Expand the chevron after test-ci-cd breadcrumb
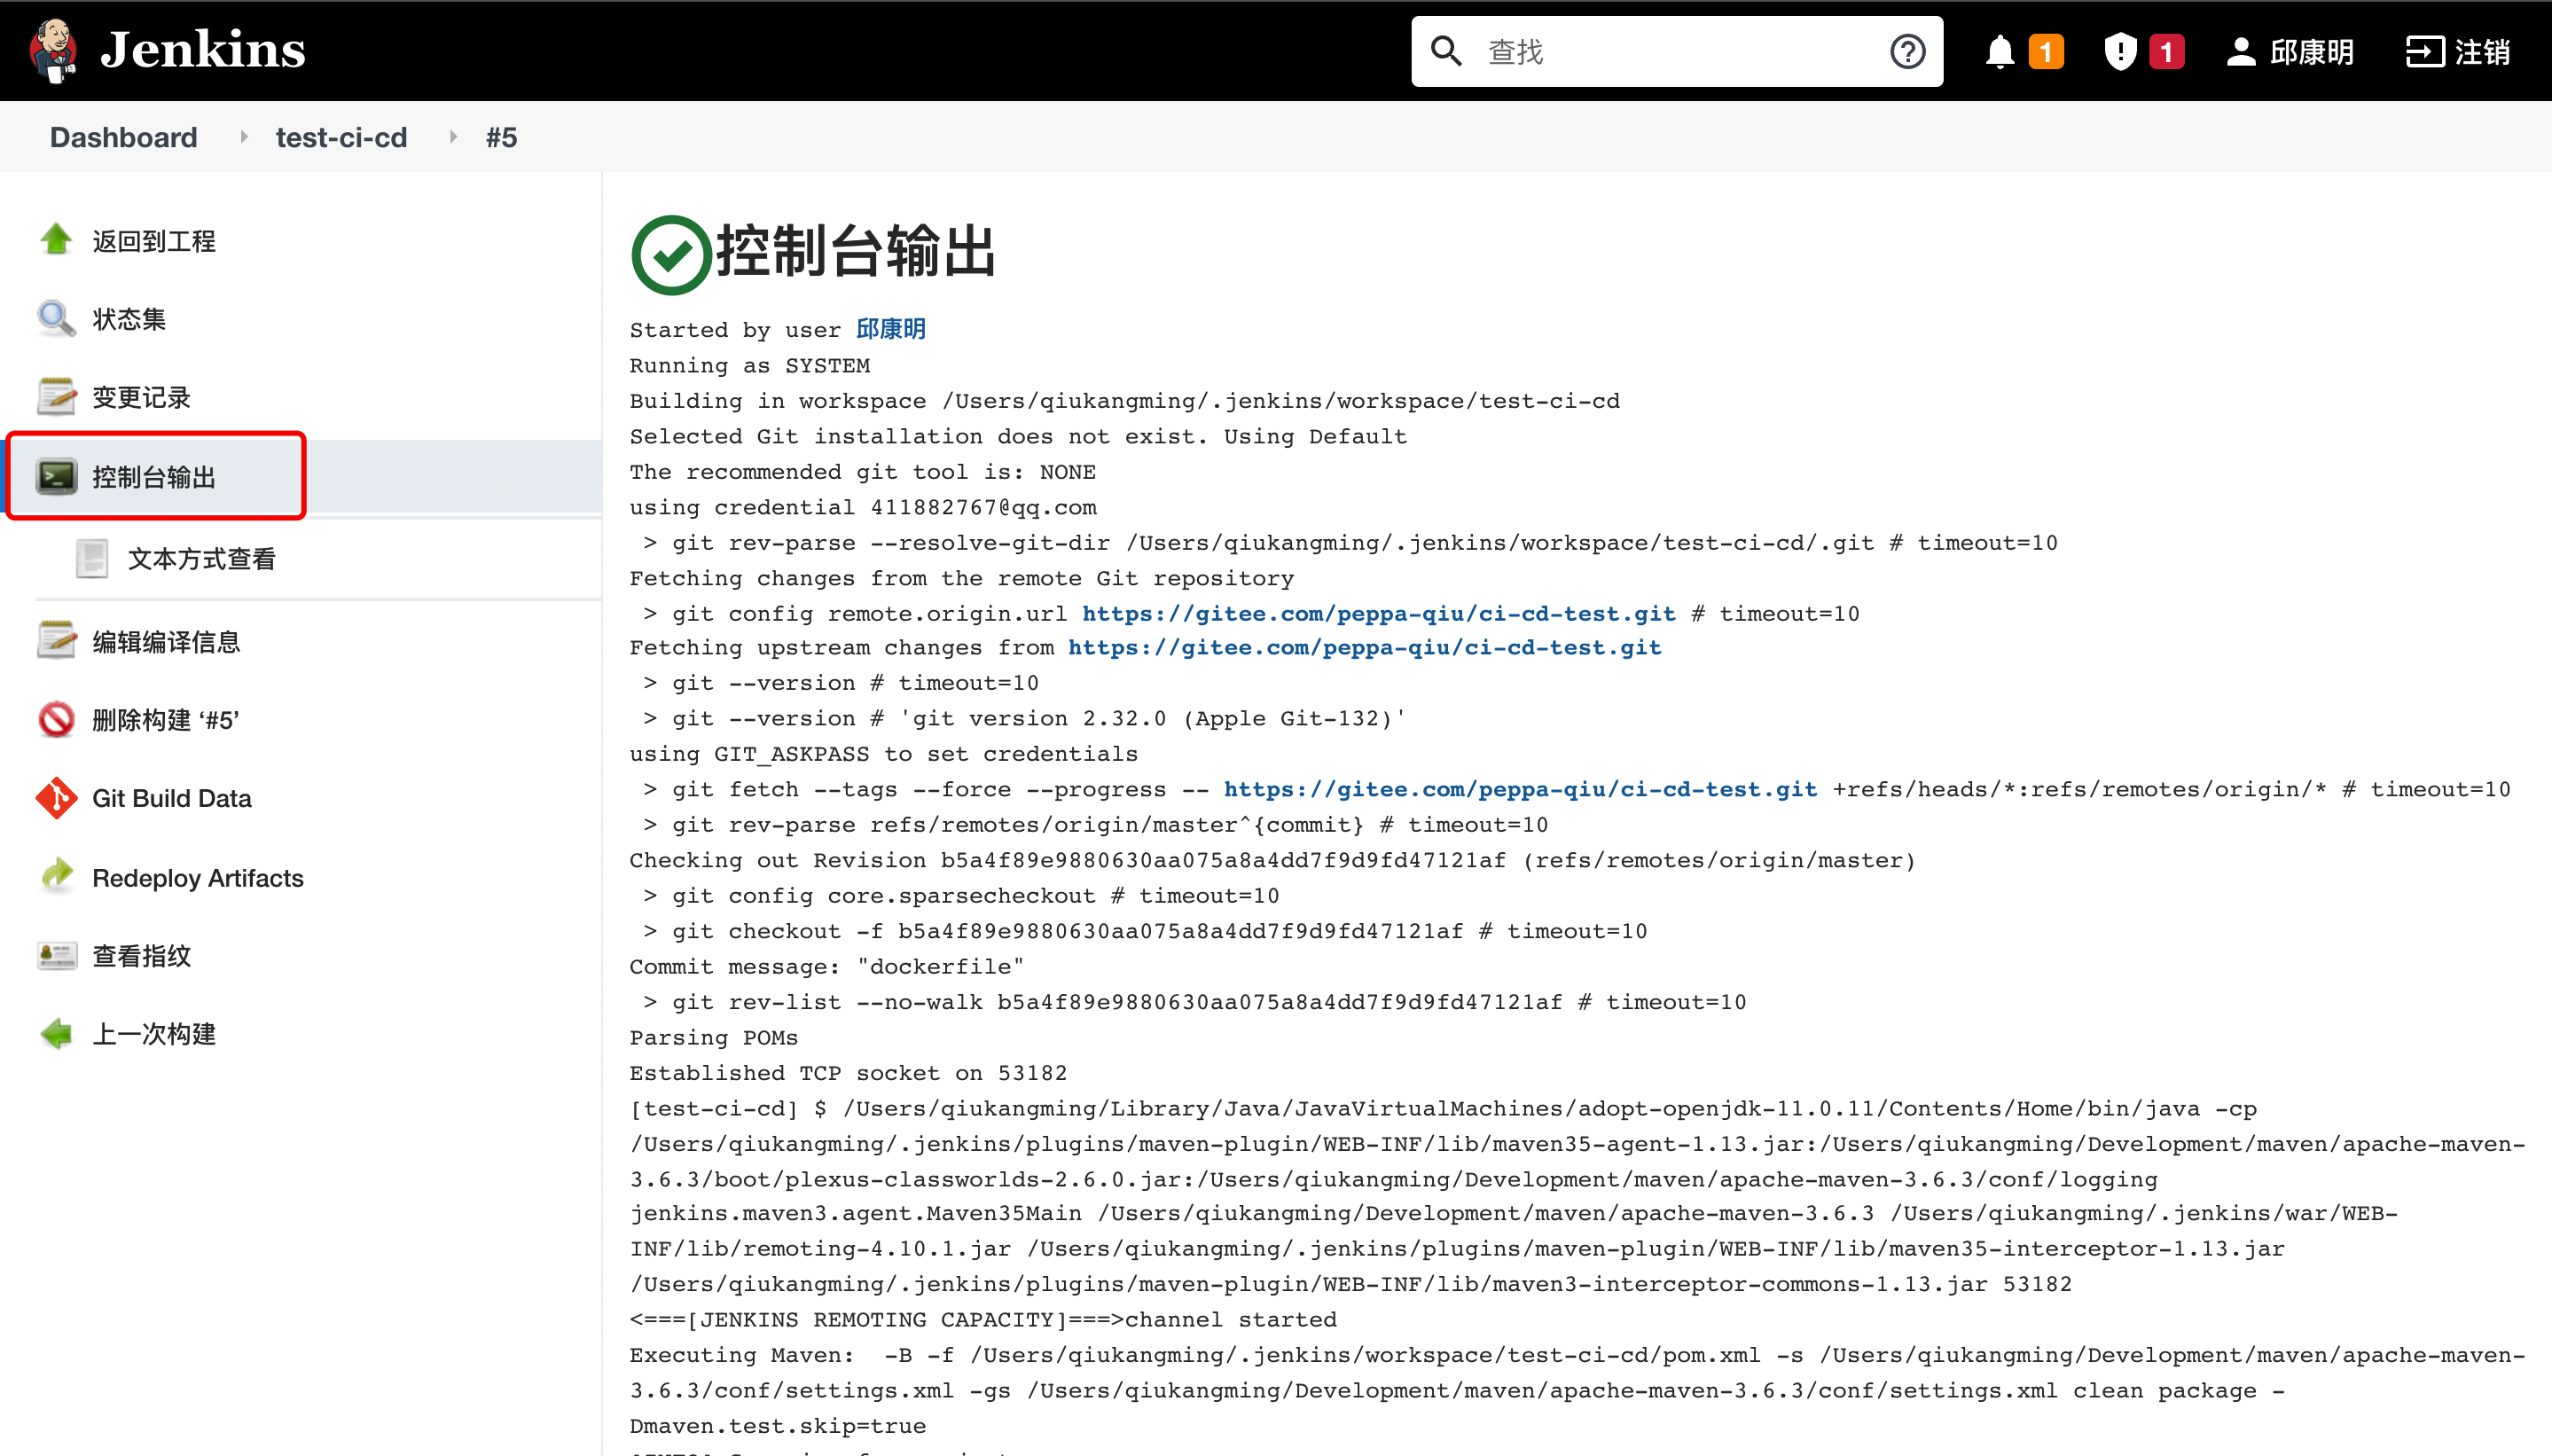The height and width of the screenshot is (1456, 2552). (453, 137)
